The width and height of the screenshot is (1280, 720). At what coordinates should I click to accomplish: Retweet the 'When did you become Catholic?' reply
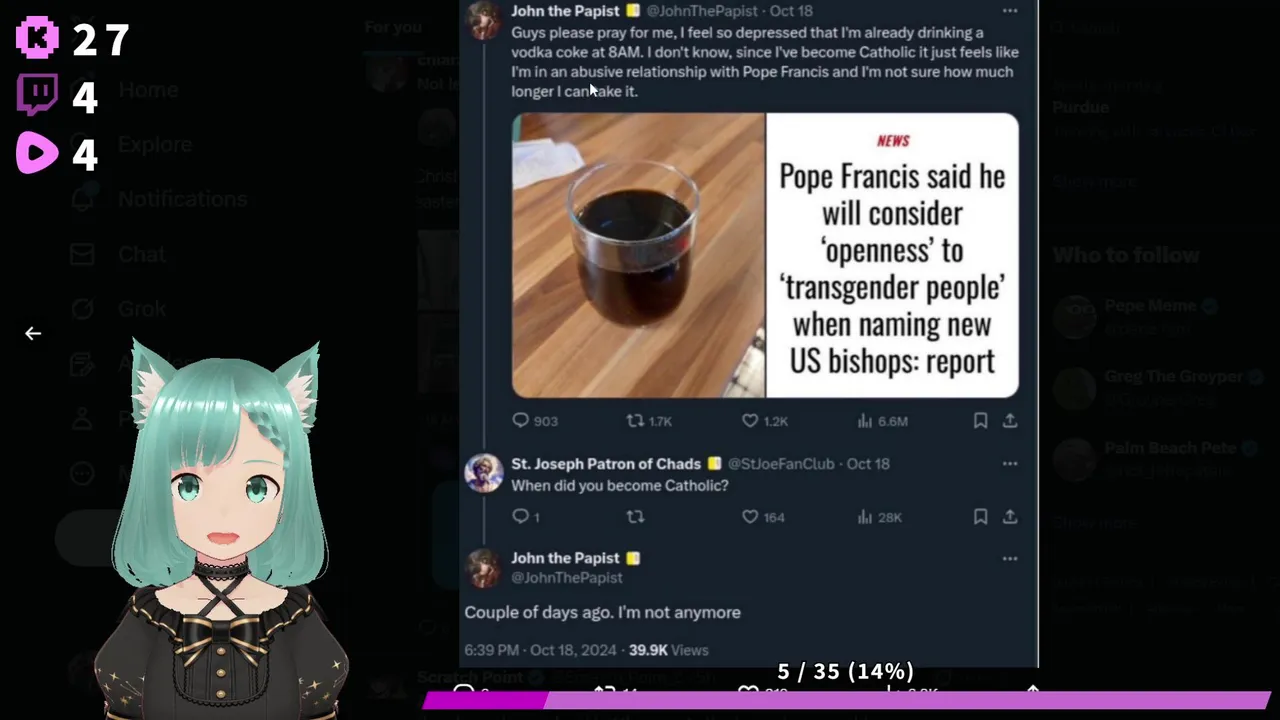pyautogui.click(x=635, y=517)
